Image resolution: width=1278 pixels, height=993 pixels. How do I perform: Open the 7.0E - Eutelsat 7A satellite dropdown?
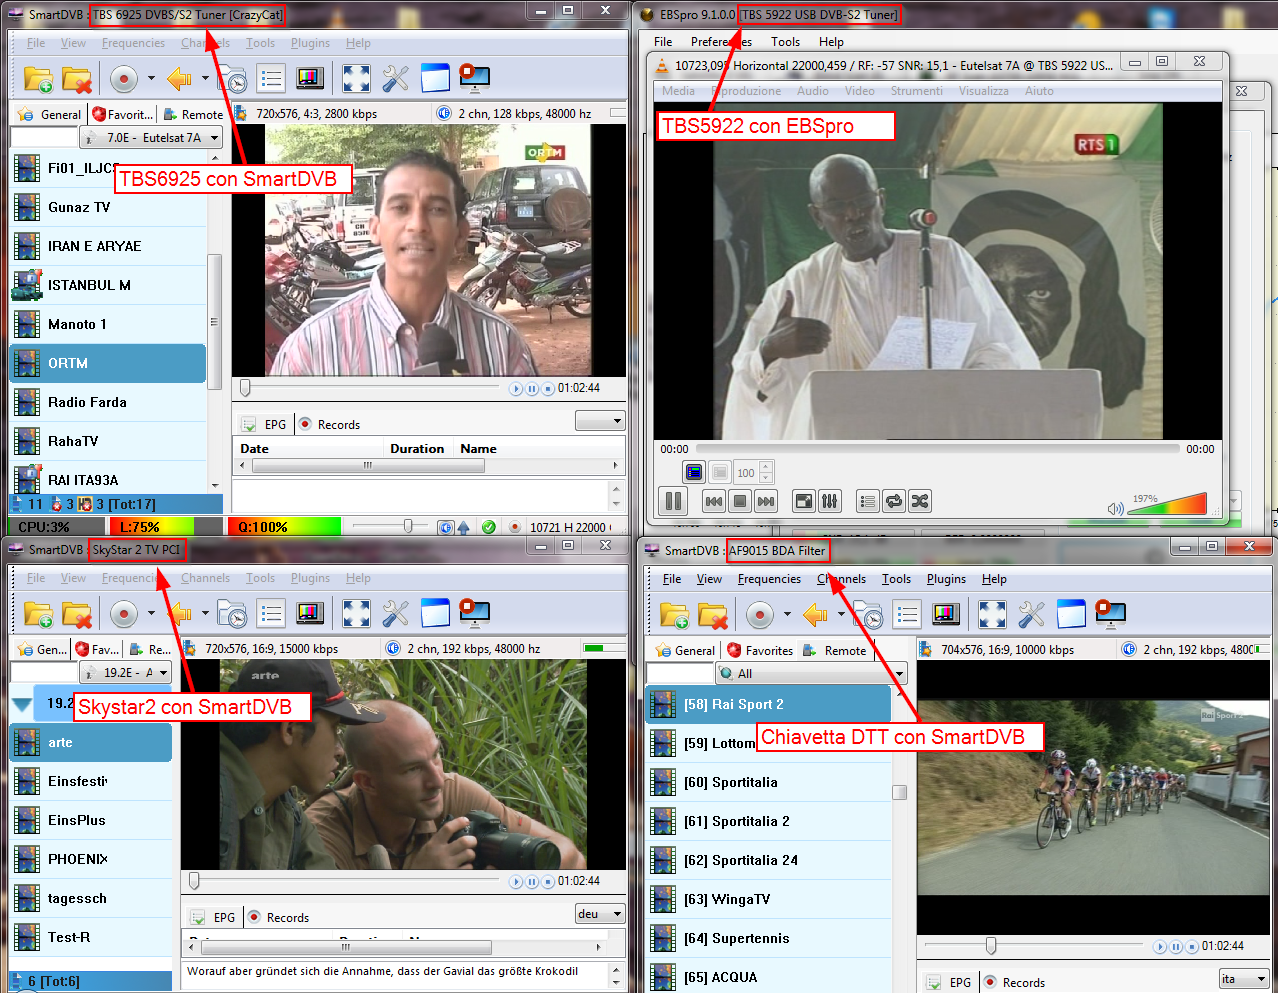[x=152, y=137]
